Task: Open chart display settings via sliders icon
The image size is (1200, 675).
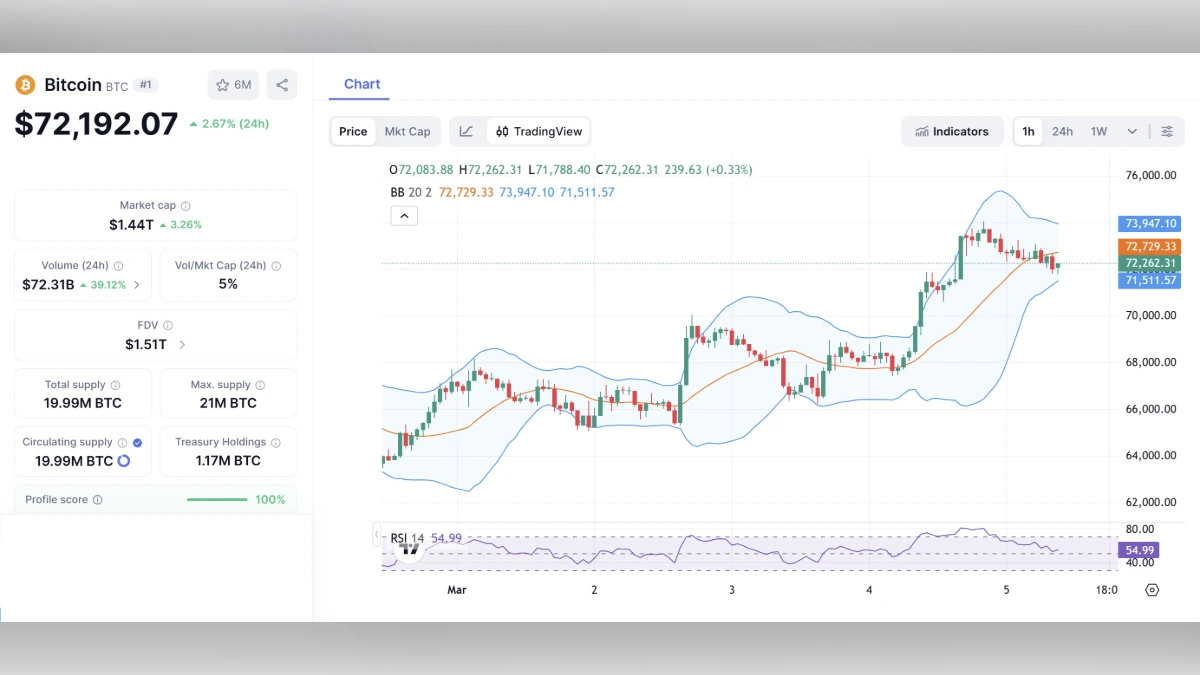Action: coord(1167,131)
